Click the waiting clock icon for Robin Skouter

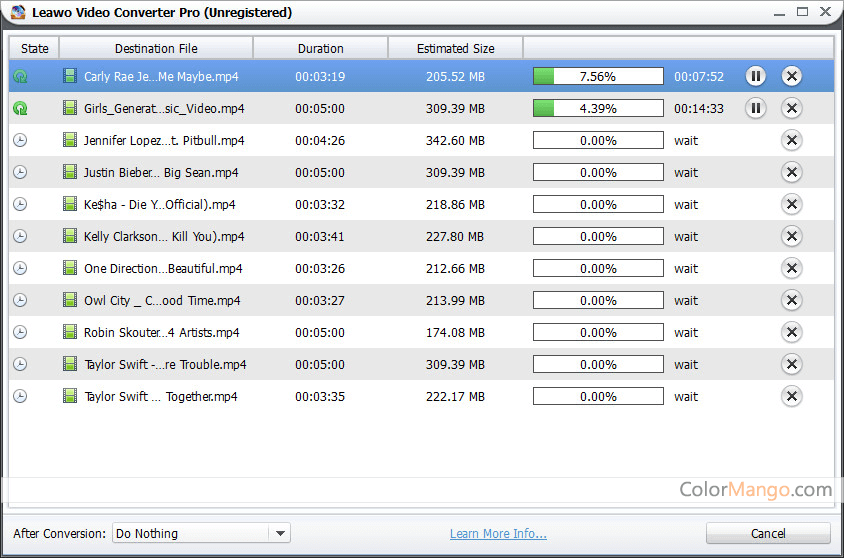tap(20, 333)
